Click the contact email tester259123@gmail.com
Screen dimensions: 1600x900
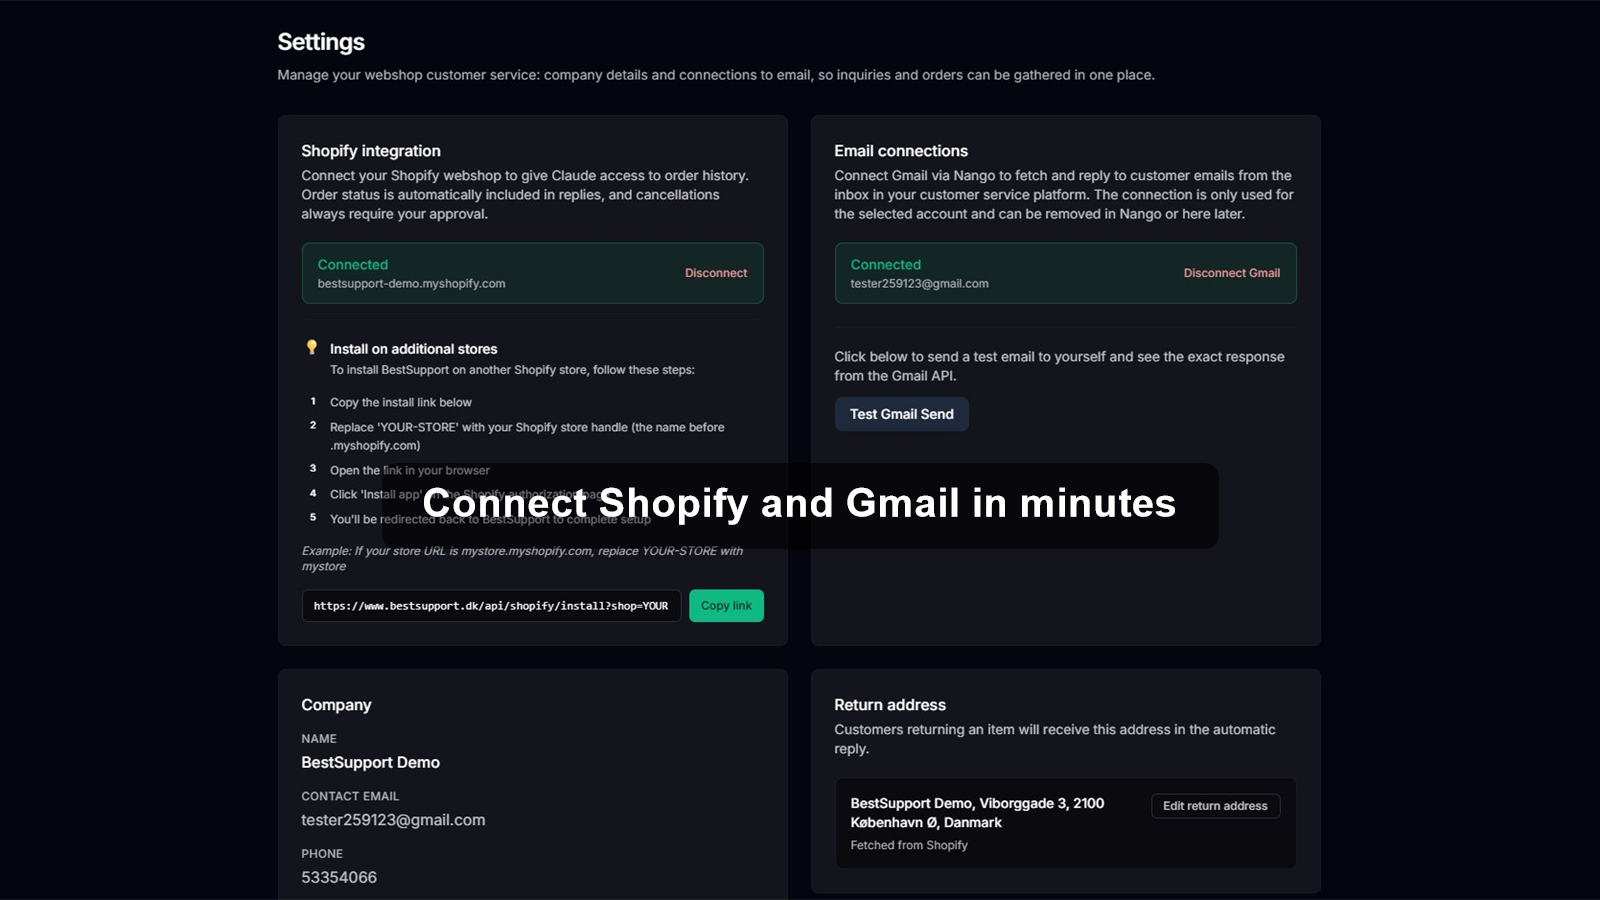393,820
